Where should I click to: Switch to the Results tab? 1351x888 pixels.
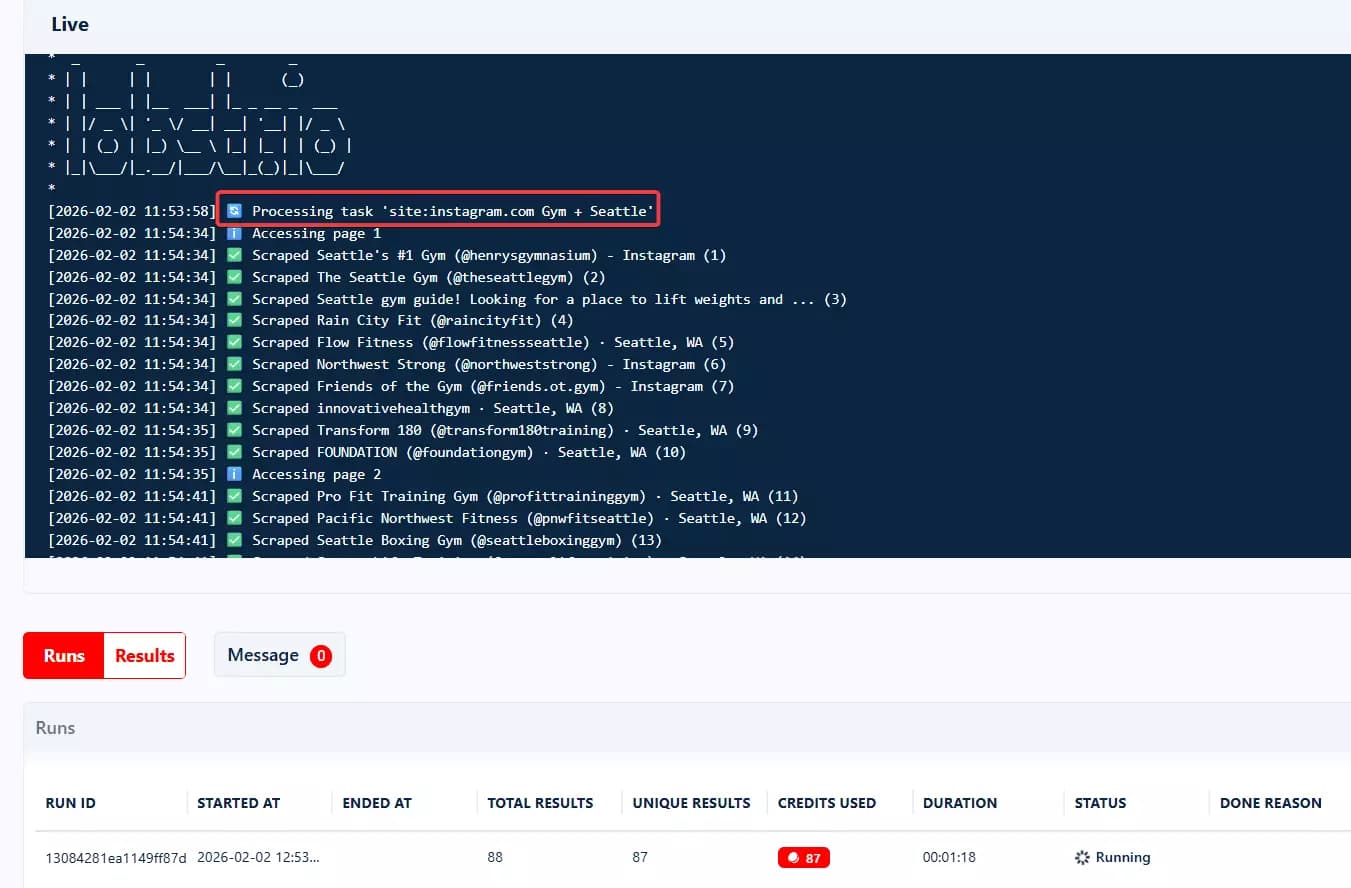point(144,656)
